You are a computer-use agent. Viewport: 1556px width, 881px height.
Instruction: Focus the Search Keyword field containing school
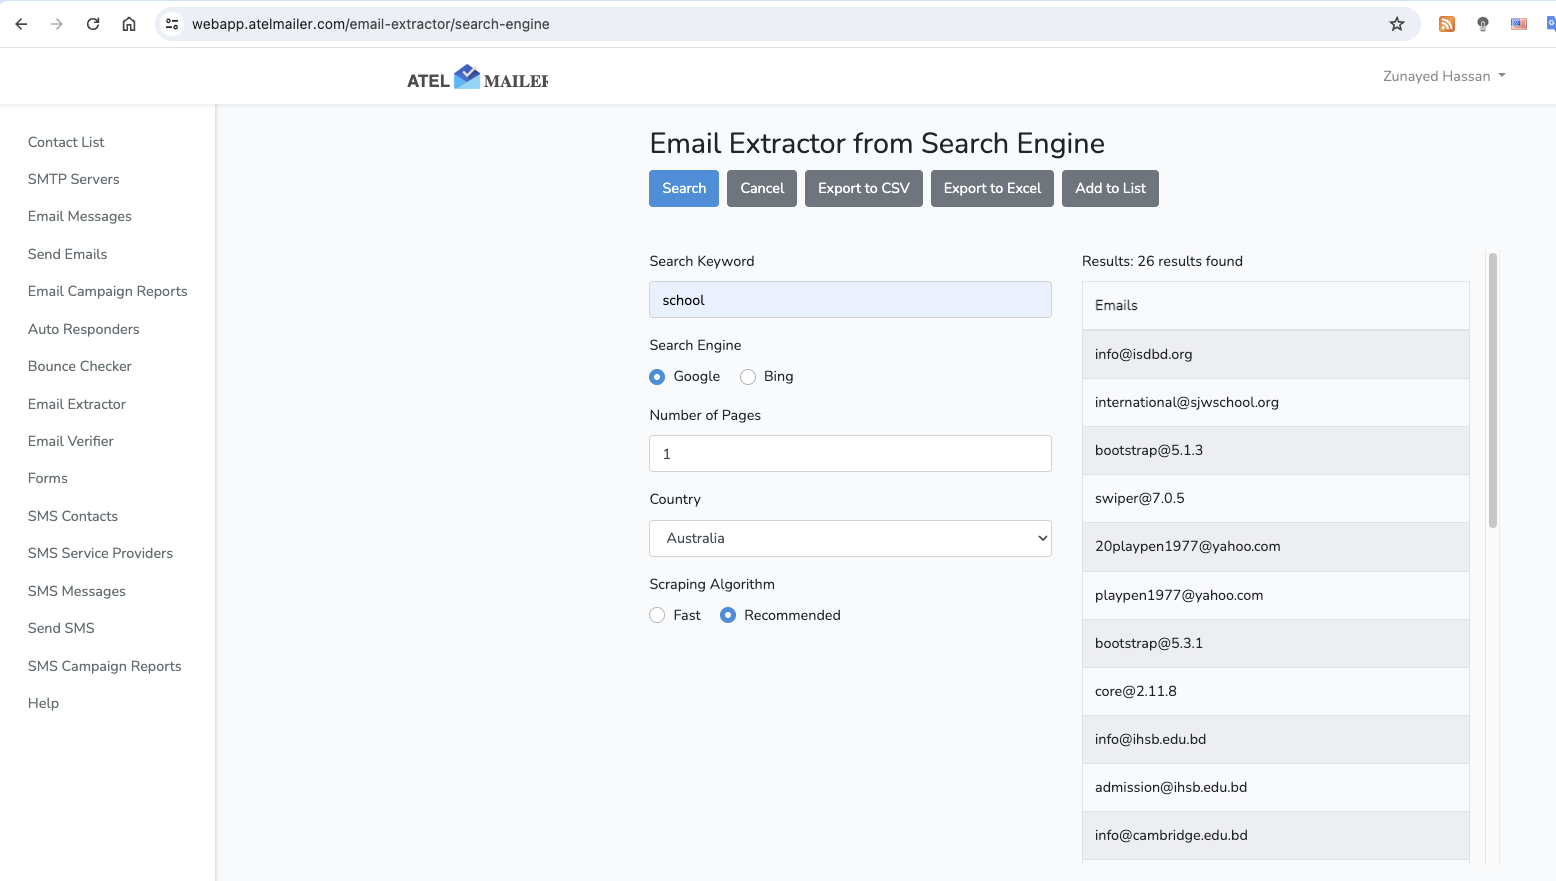[850, 300]
